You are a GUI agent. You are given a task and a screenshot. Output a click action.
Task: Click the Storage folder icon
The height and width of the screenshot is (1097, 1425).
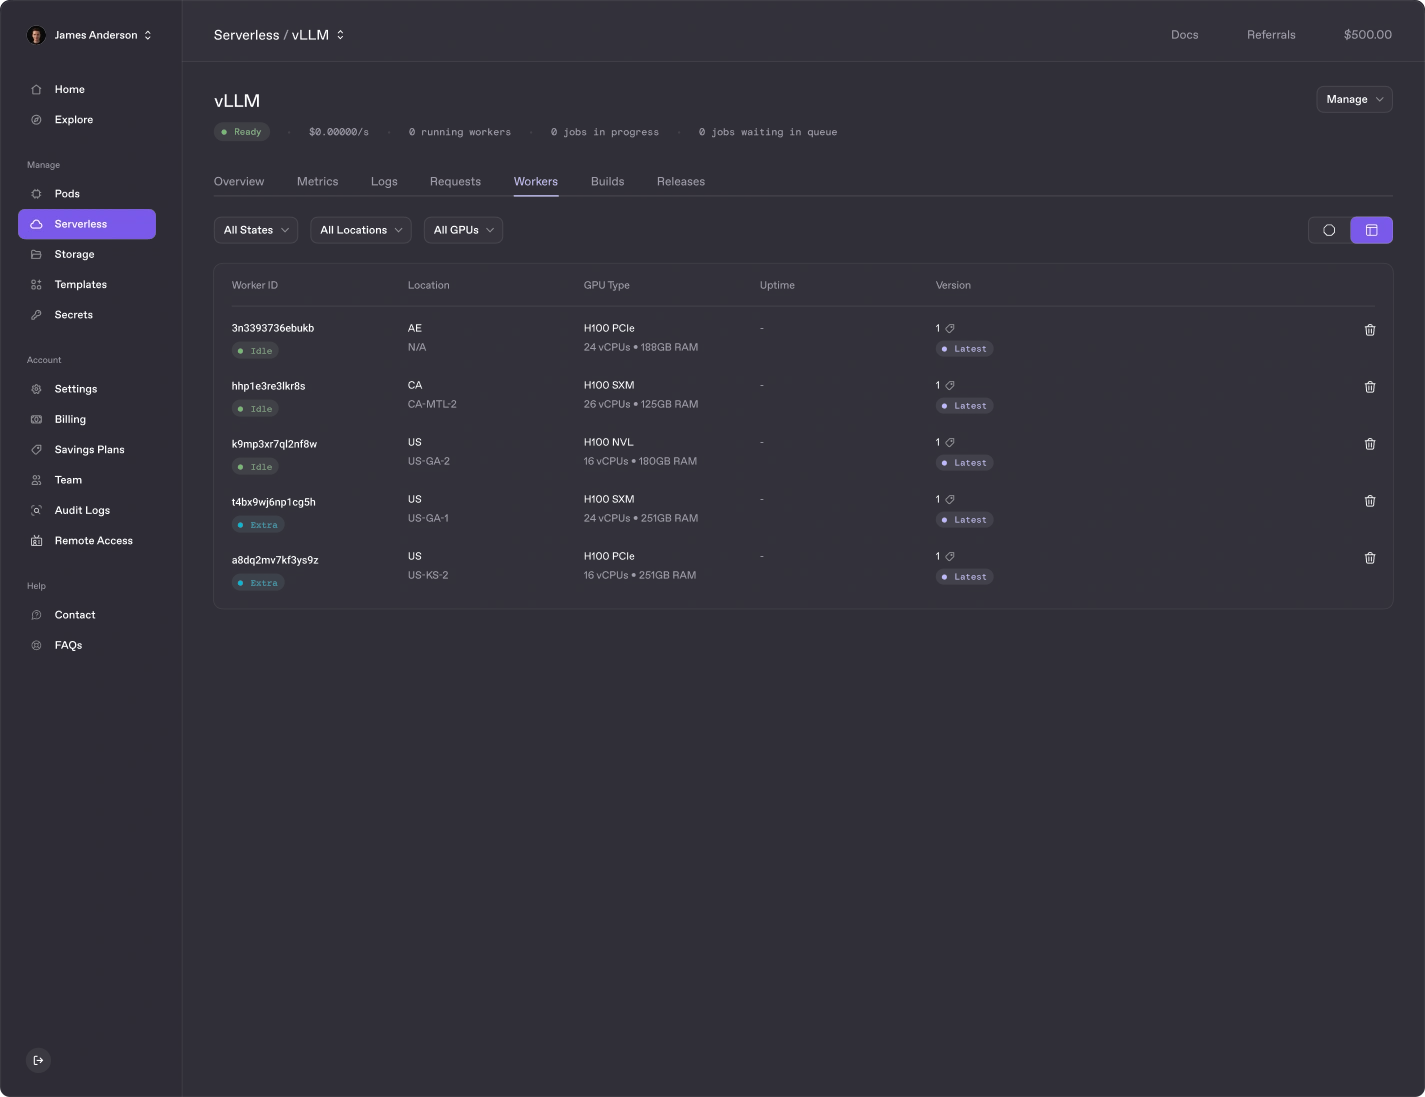click(x=36, y=254)
